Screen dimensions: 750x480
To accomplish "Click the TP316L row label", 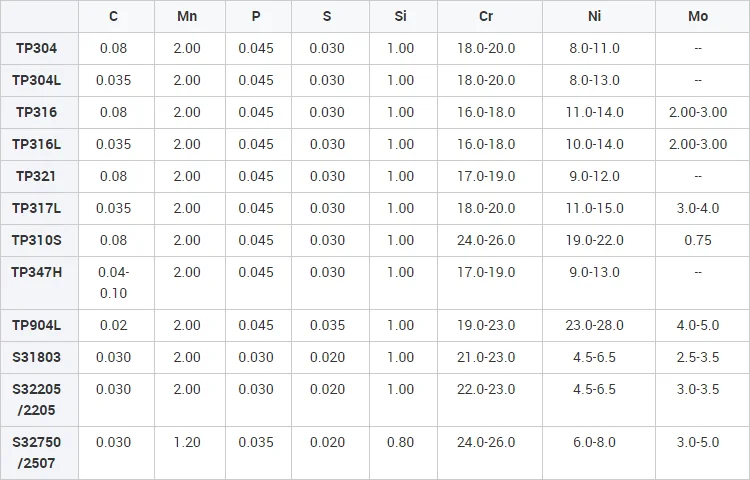I will pyautogui.click(x=36, y=144).
